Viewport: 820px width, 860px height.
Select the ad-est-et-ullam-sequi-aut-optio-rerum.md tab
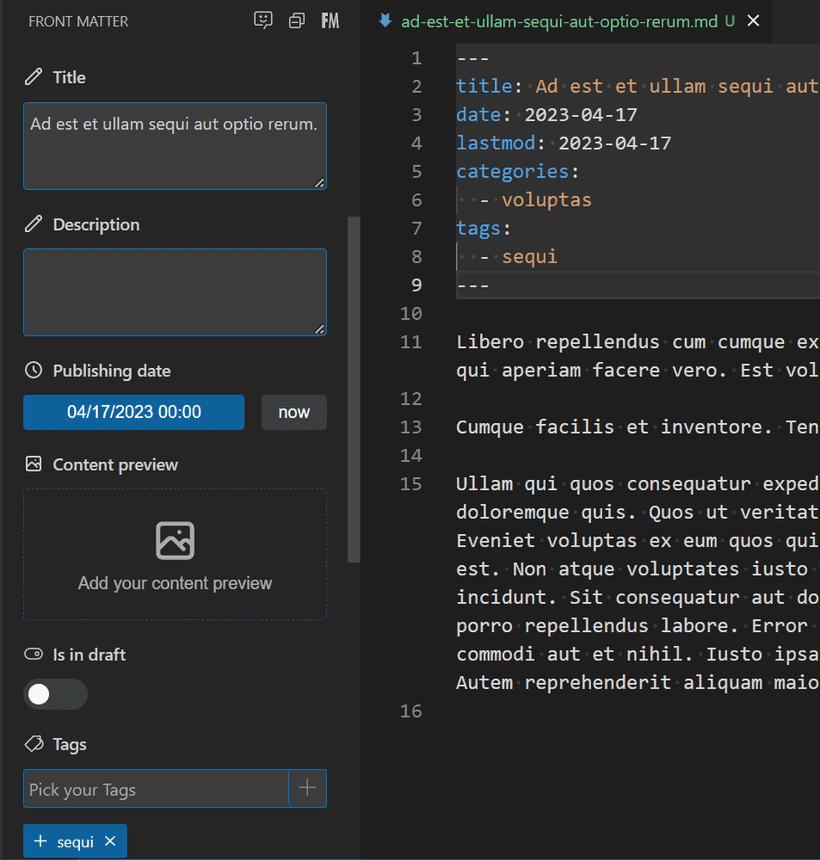coord(558,21)
